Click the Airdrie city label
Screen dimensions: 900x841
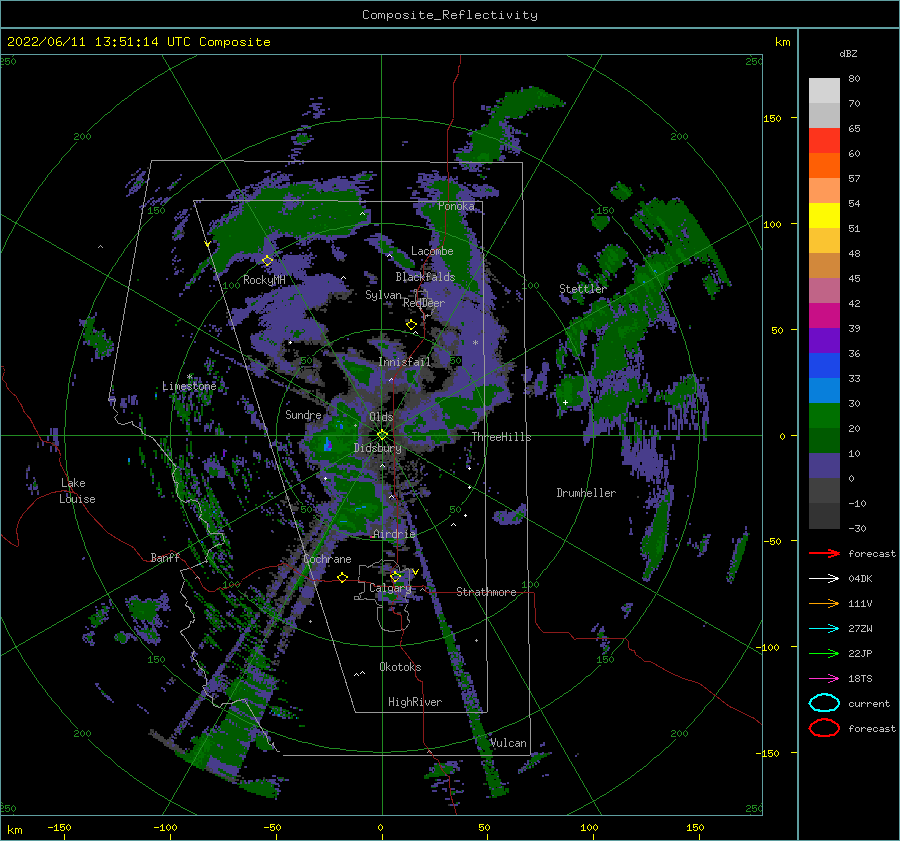[x=394, y=534]
